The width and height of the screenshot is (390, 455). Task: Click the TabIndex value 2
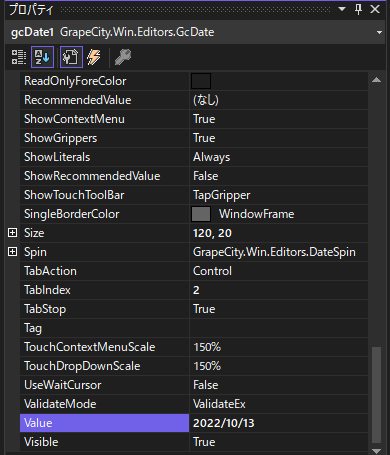(196, 290)
